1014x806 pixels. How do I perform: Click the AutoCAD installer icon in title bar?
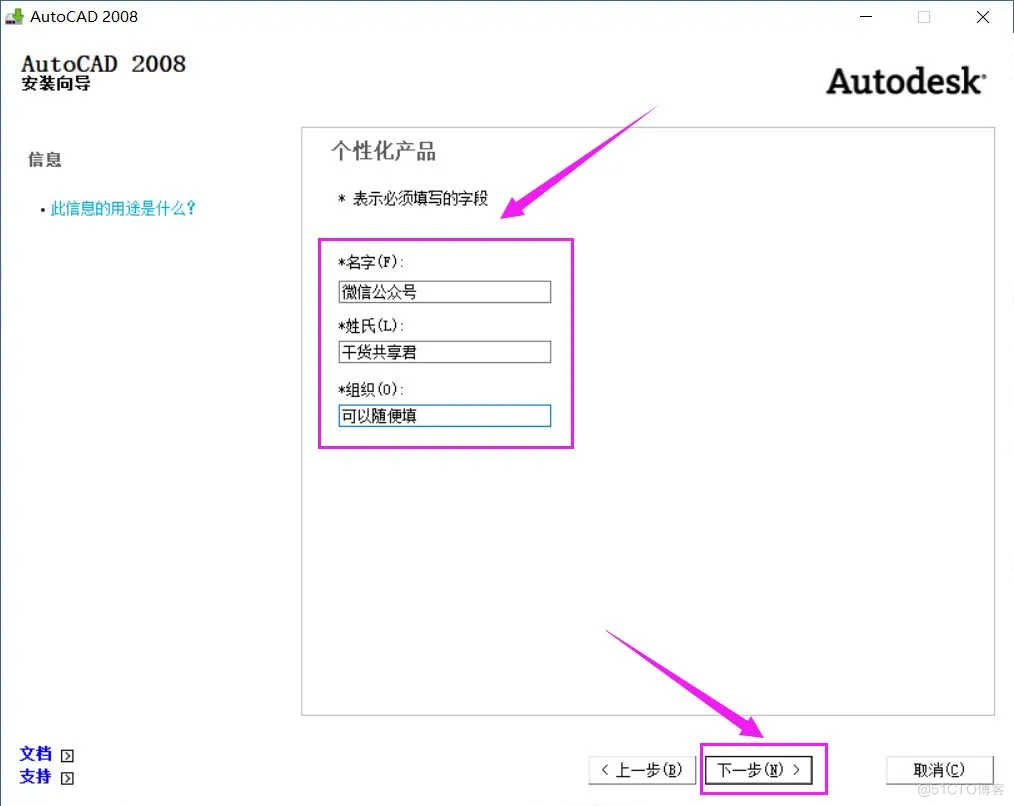coord(14,16)
